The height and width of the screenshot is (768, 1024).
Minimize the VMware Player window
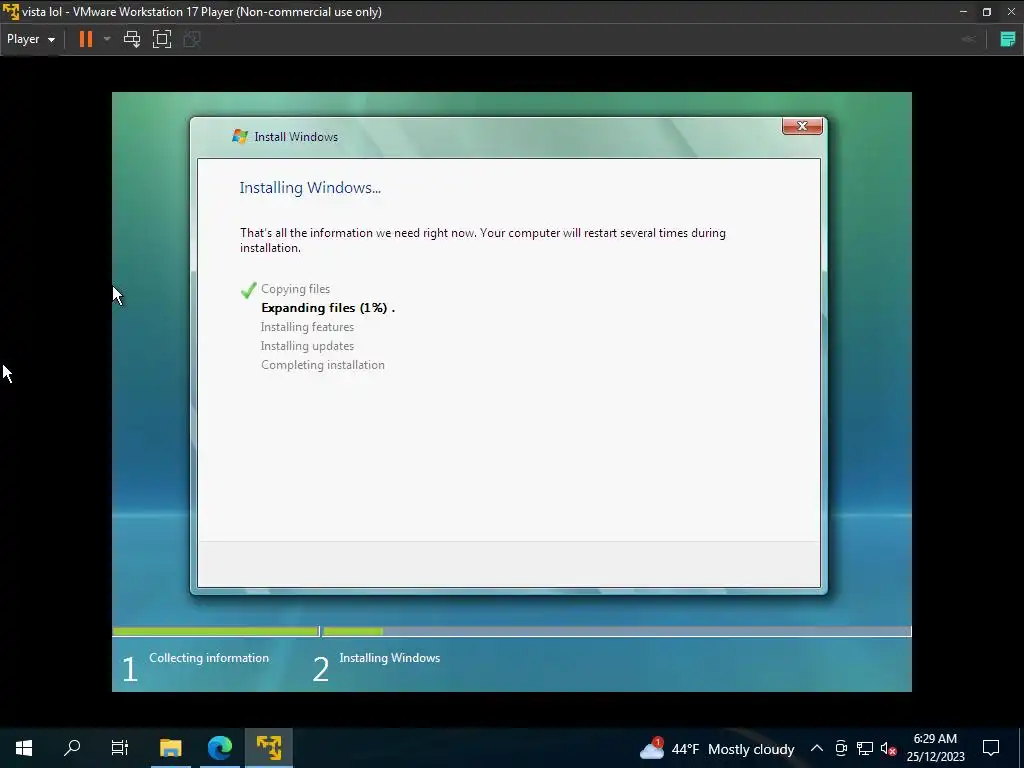tap(963, 12)
